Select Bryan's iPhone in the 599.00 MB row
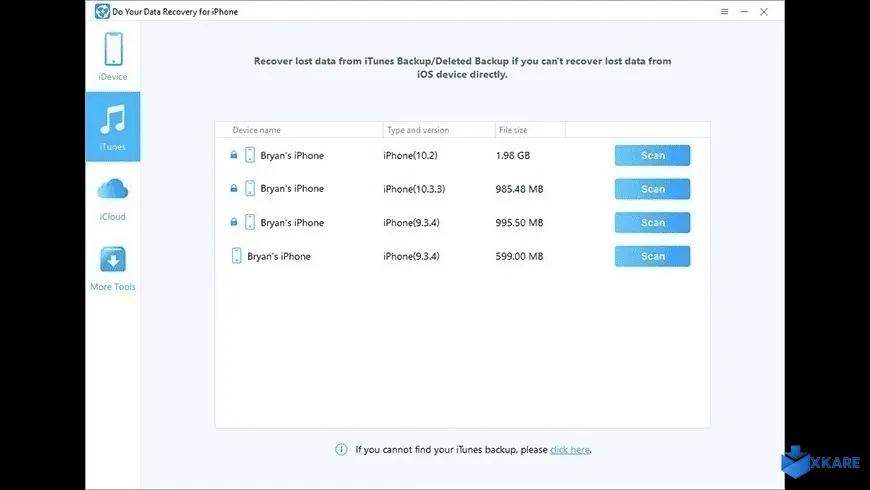Viewport: 870px width, 490px height. tap(279, 256)
